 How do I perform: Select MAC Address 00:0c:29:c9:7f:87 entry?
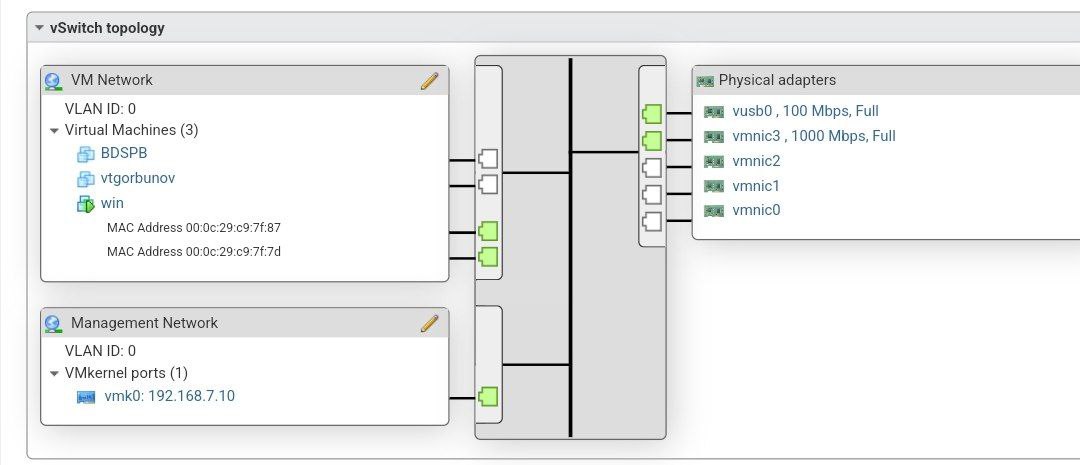click(x=193, y=228)
